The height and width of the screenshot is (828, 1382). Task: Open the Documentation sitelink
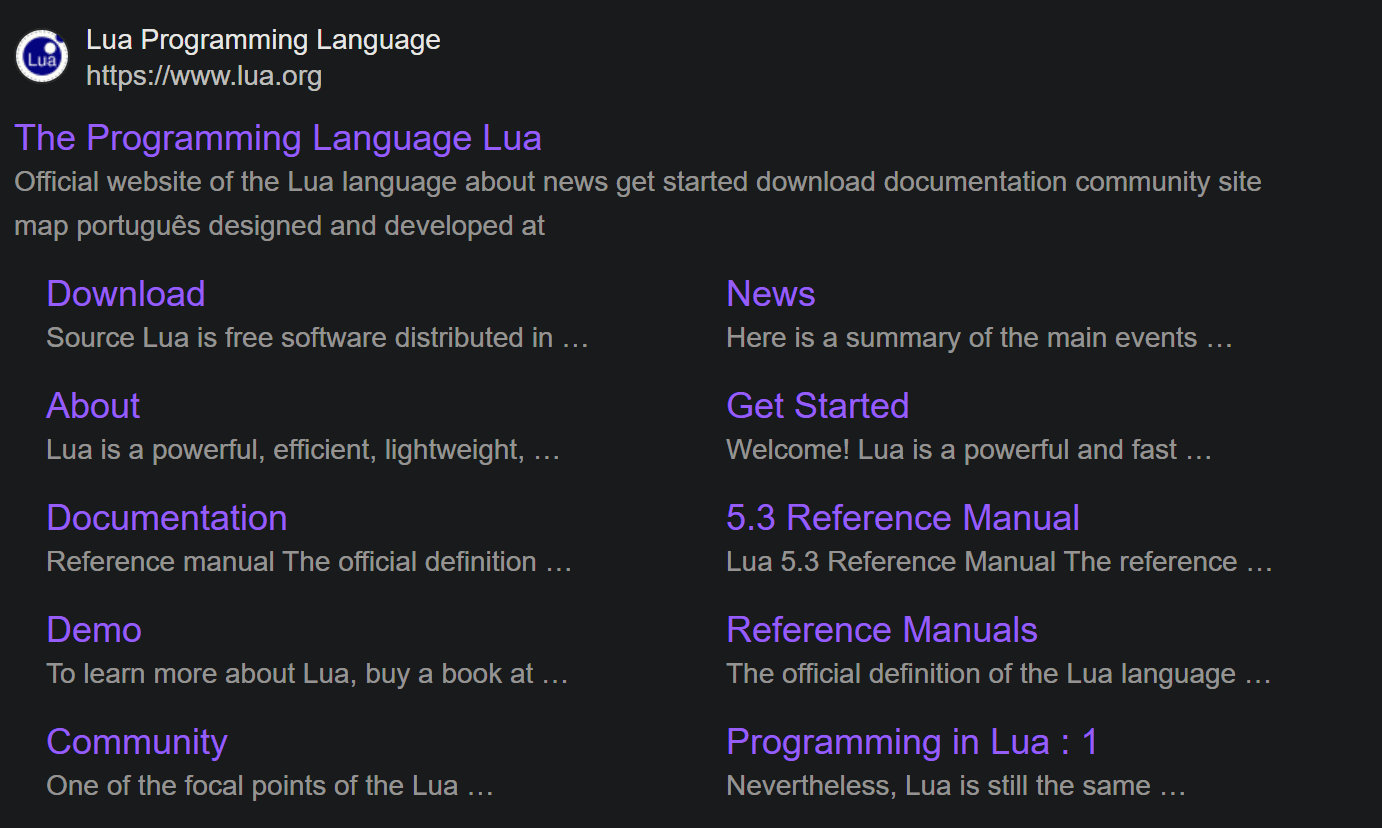pyautogui.click(x=167, y=518)
